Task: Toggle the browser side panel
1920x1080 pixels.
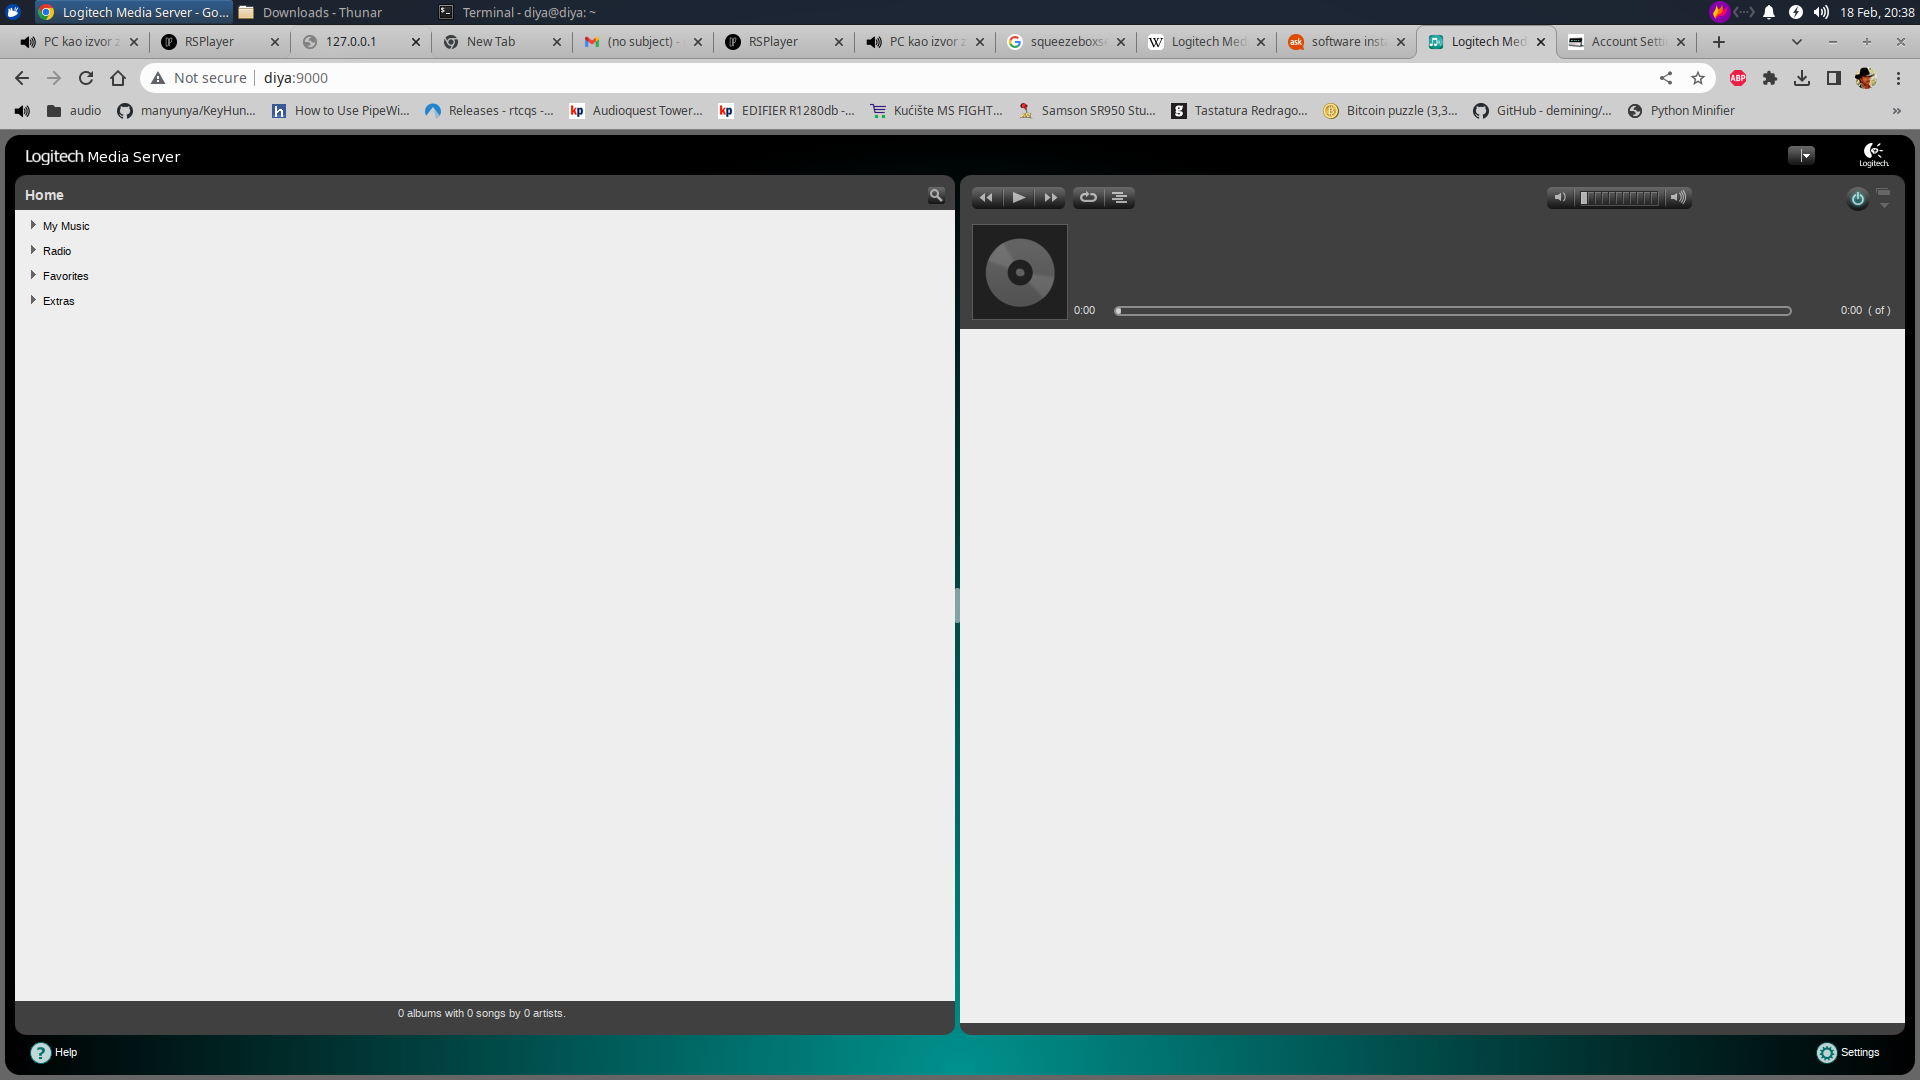Action: pyautogui.click(x=1834, y=78)
